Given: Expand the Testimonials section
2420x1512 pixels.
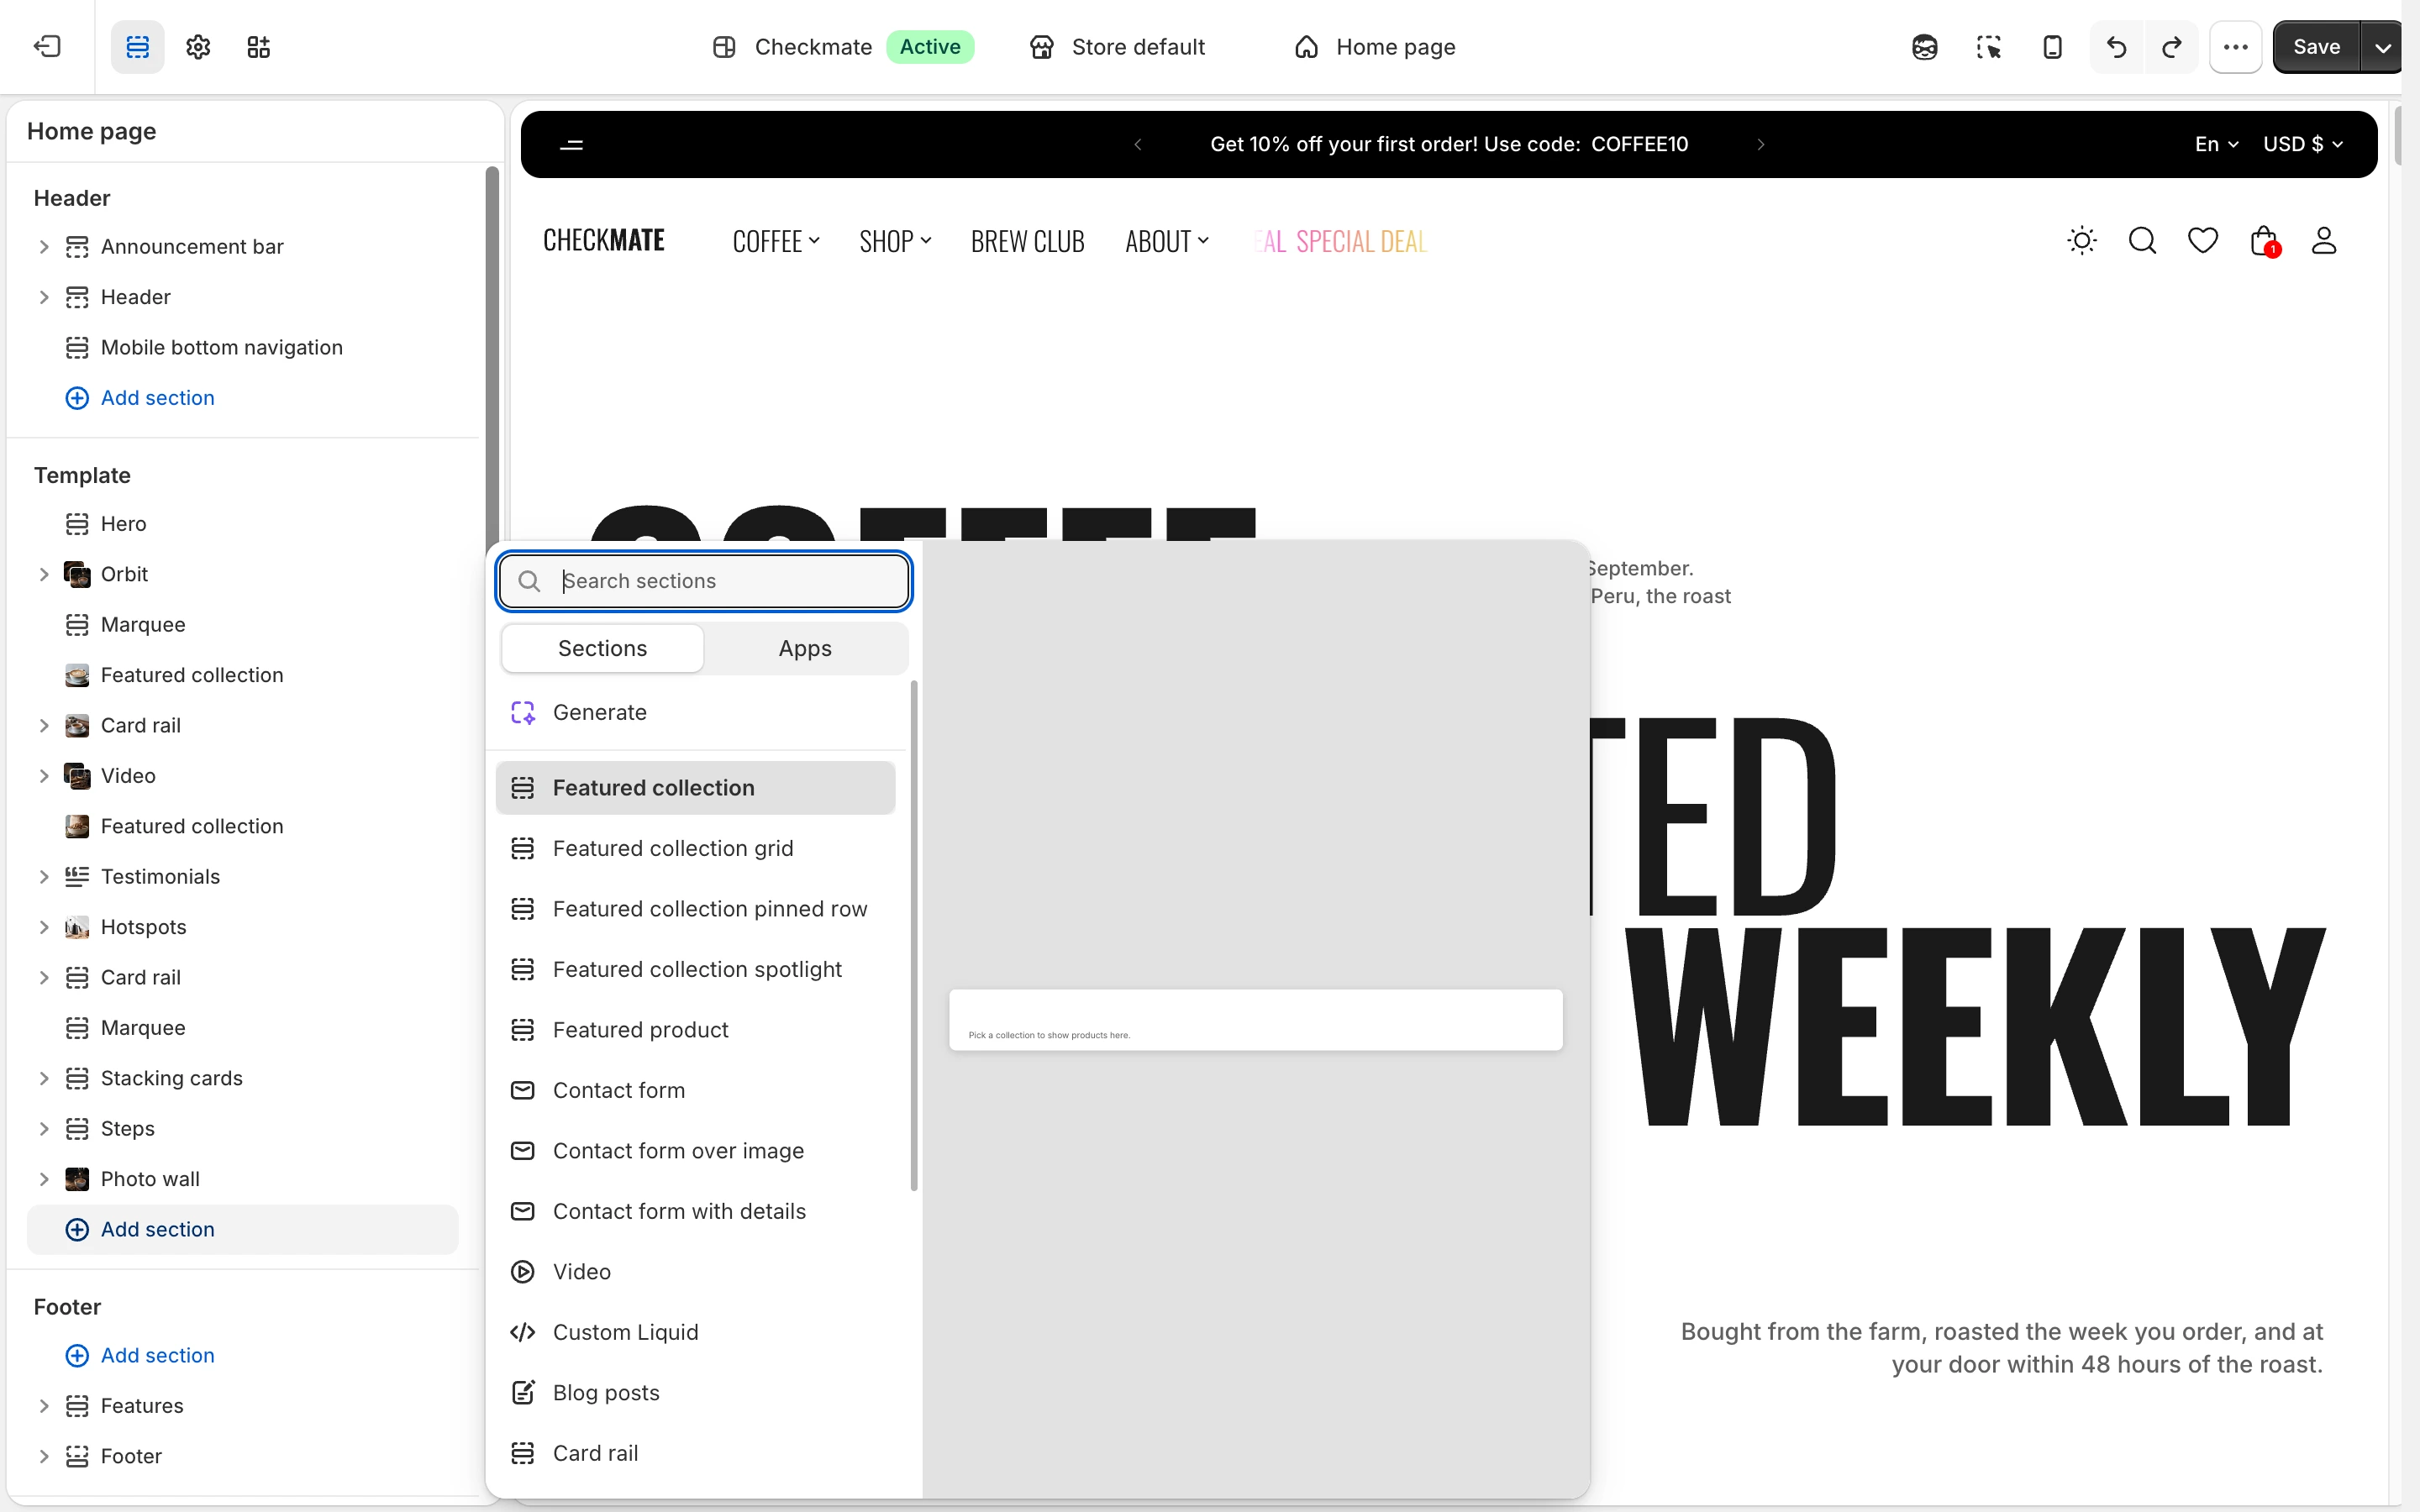Looking at the screenshot, I should click(x=44, y=877).
